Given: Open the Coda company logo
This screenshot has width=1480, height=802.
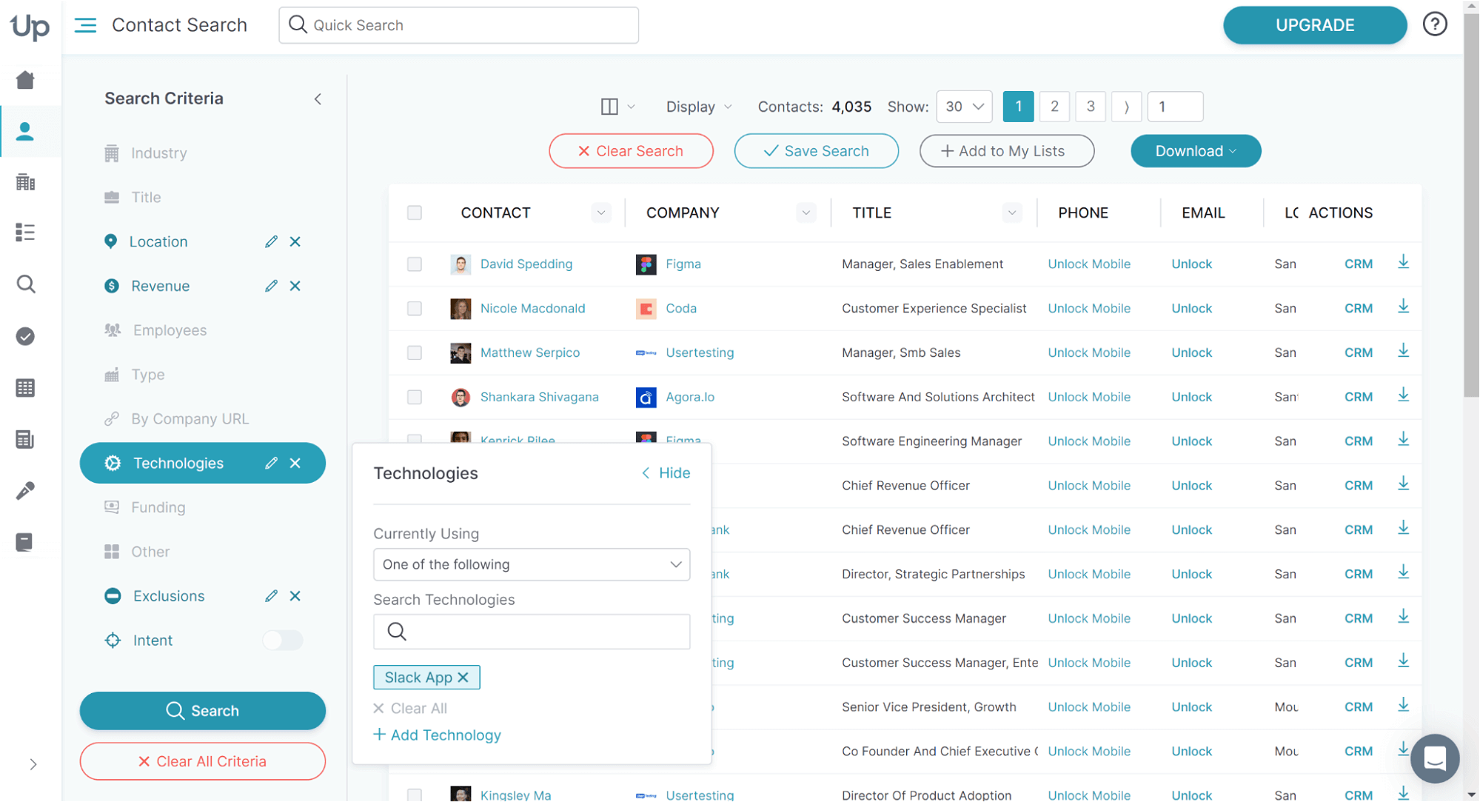Looking at the screenshot, I should point(646,308).
